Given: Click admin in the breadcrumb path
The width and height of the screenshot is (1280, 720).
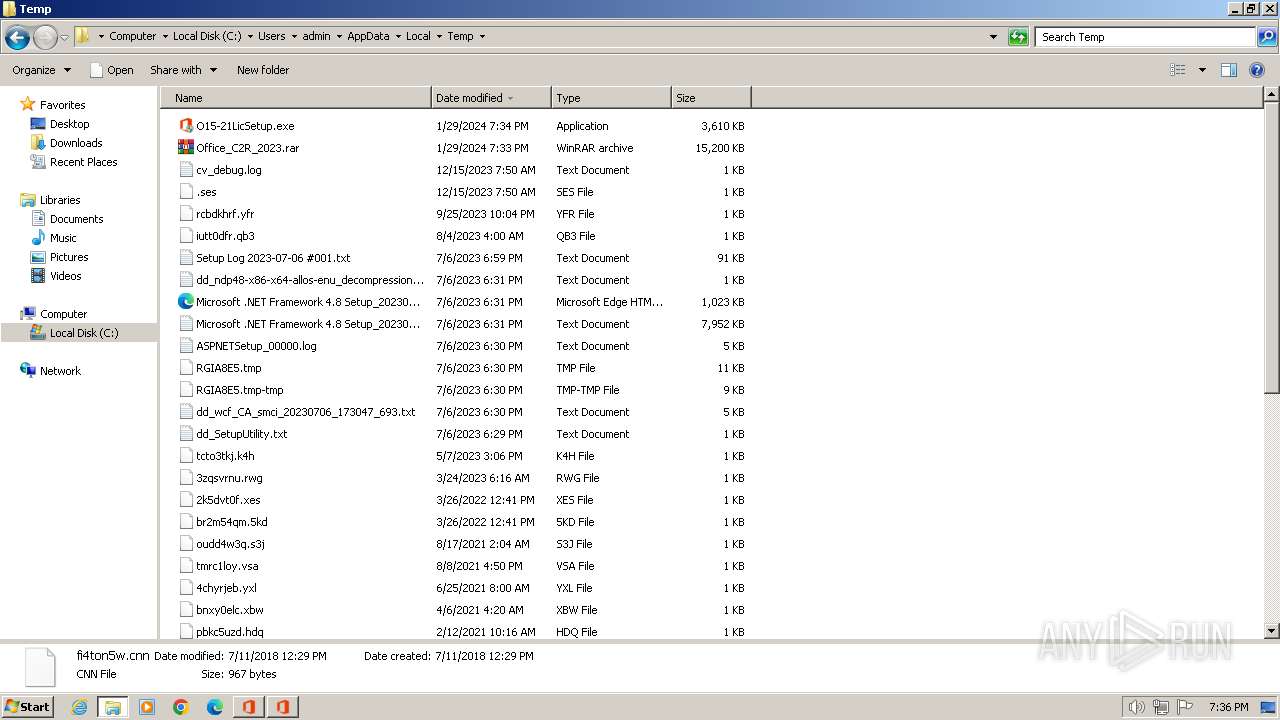Looking at the screenshot, I should click(x=316, y=36).
